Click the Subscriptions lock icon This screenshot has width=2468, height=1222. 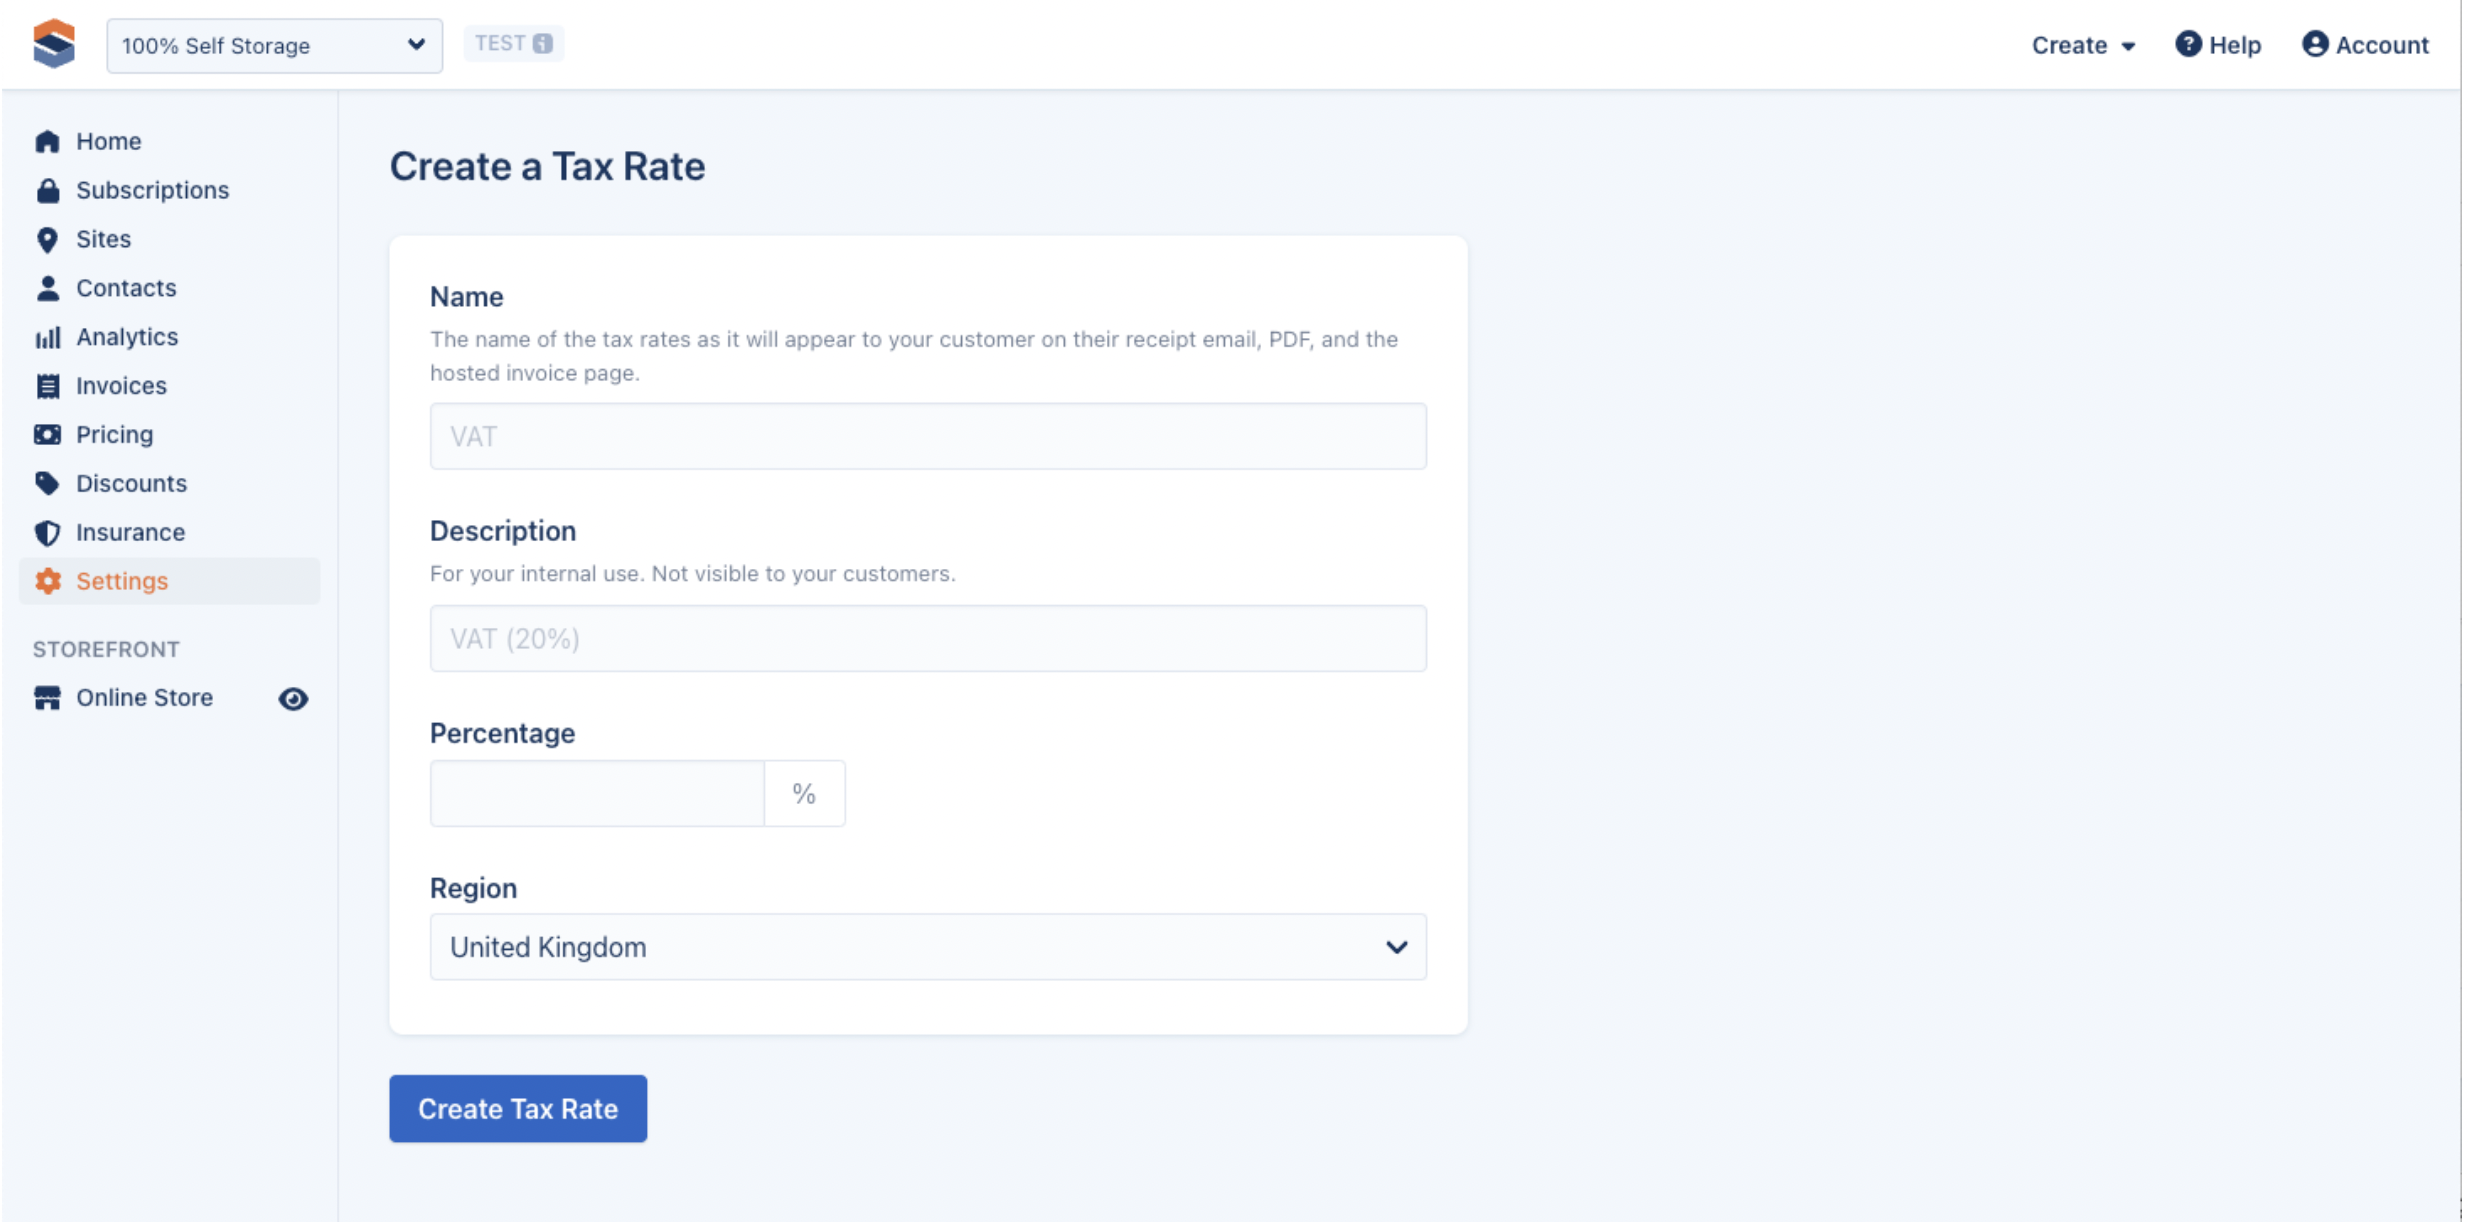pos(47,190)
